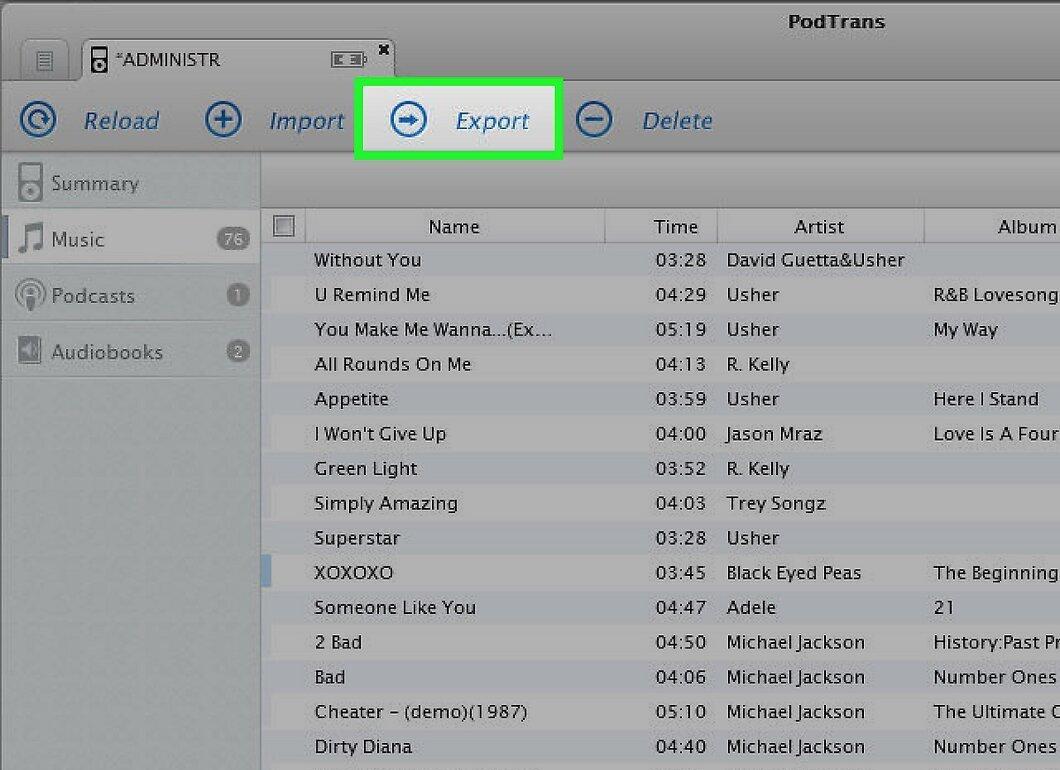This screenshot has width=1060, height=770.
Task: Open the library list icon tab
Action: click(45, 61)
